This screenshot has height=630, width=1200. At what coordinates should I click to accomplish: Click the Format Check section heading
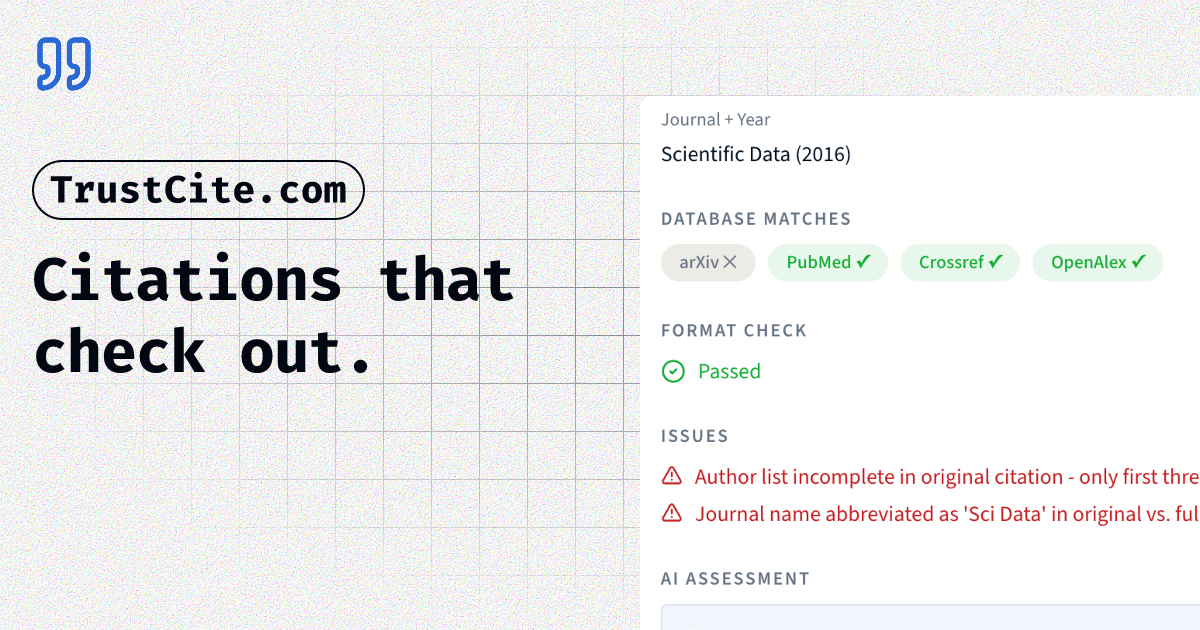tap(734, 330)
